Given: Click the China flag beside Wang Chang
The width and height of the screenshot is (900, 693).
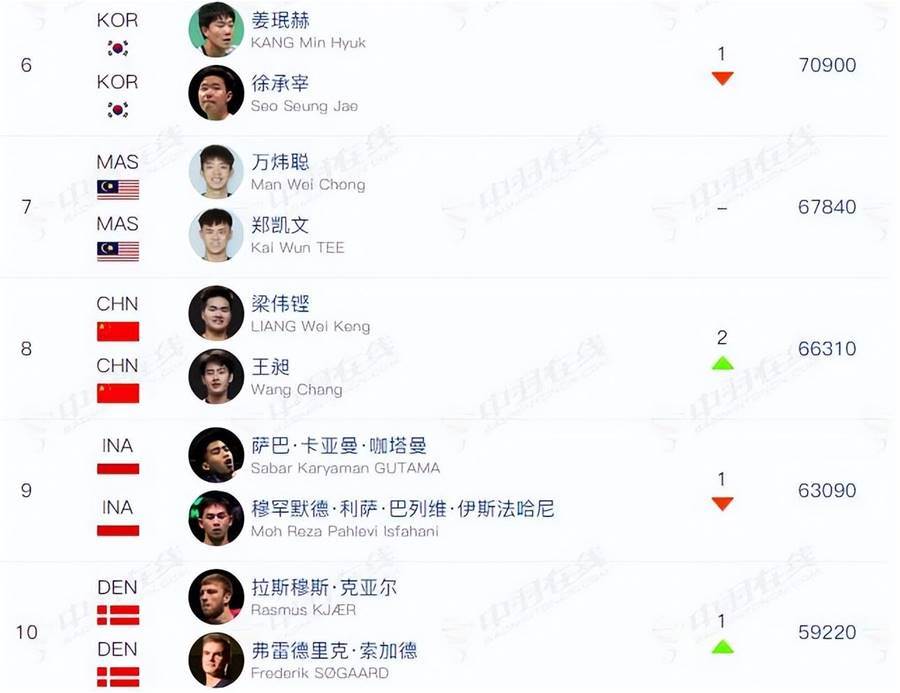Looking at the screenshot, I should click(x=118, y=393).
